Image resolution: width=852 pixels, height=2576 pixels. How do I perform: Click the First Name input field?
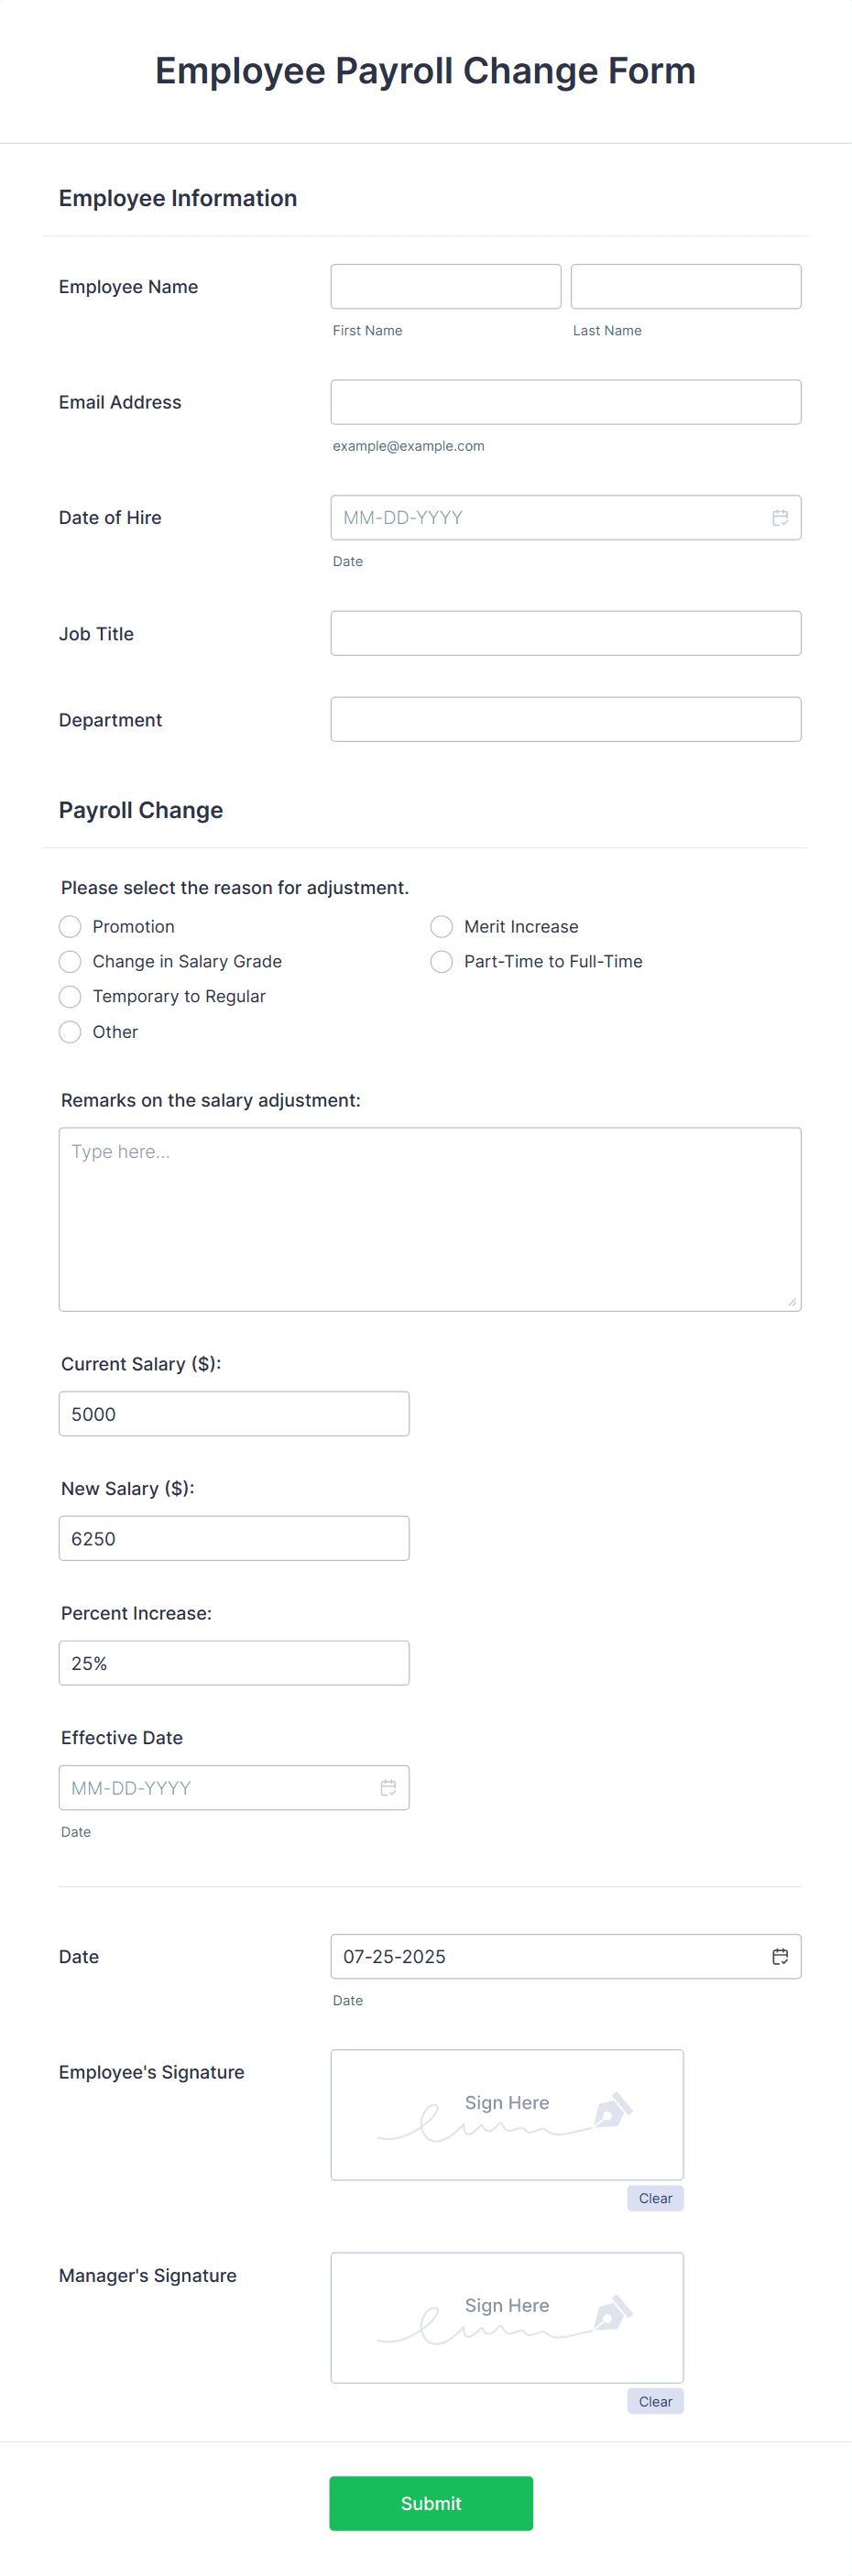pos(445,286)
